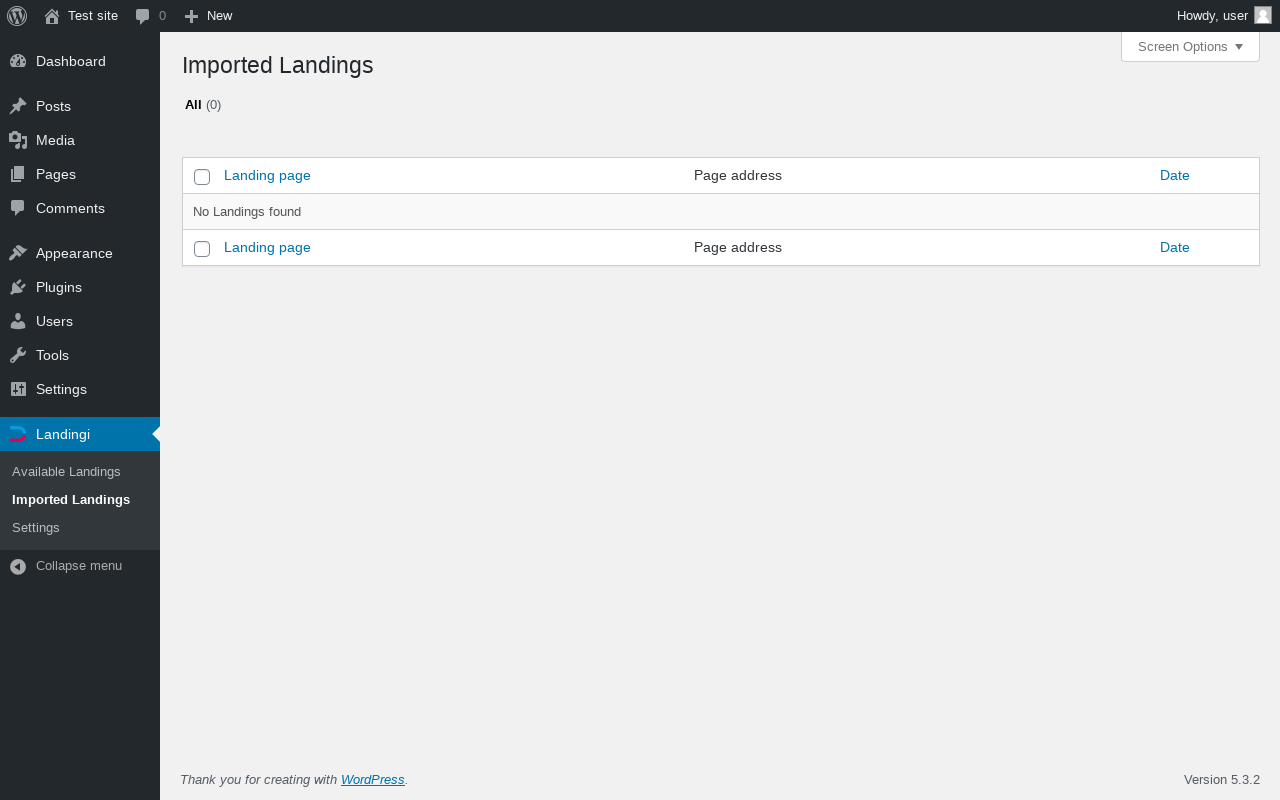The image size is (1280, 800).
Task: Click the user avatar icon
Action: pyautogui.click(x=1263, y=15)
